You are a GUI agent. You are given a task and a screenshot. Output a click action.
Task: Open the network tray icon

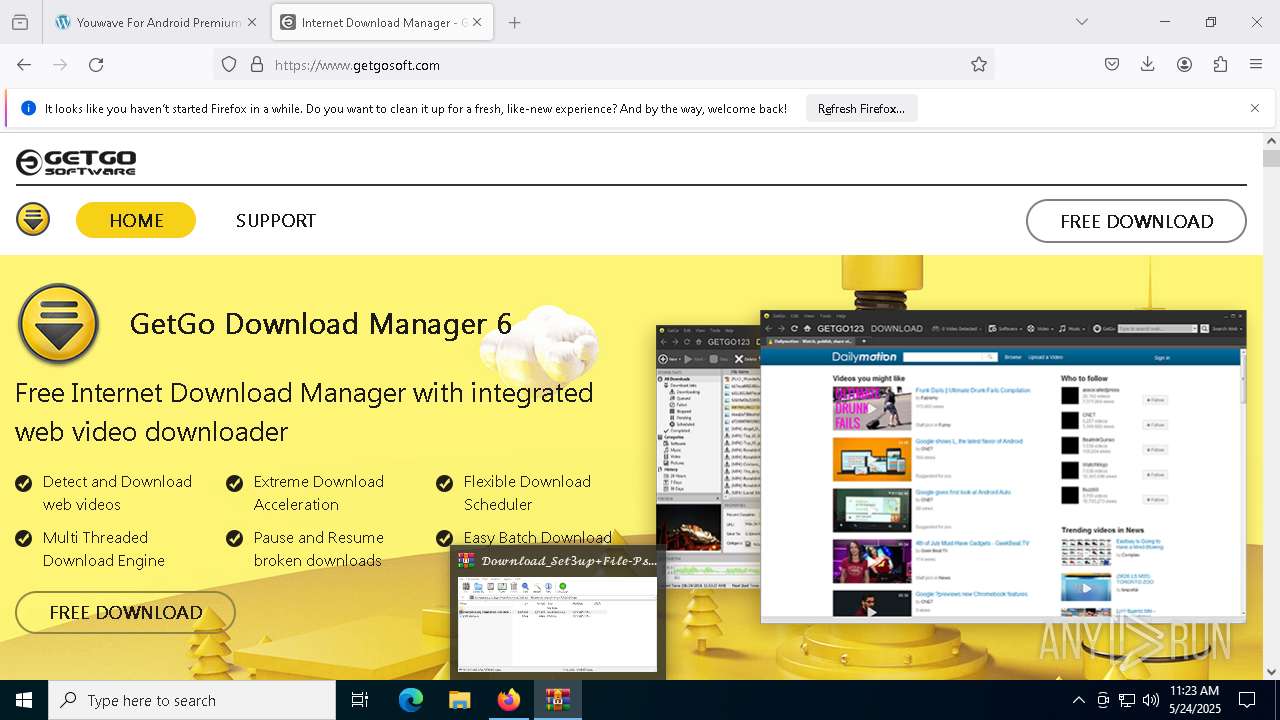[1127, 700]
